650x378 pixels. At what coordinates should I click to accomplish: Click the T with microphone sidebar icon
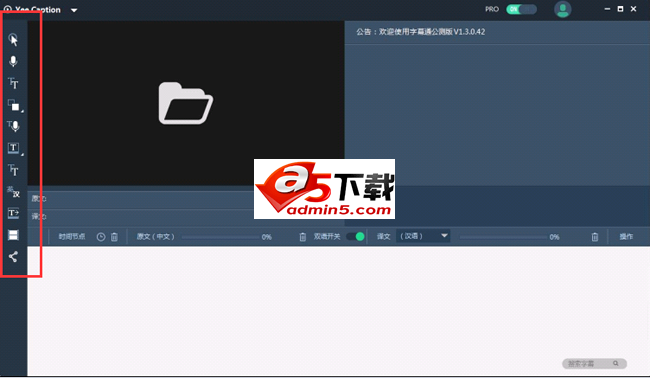(x=13, y=126)
